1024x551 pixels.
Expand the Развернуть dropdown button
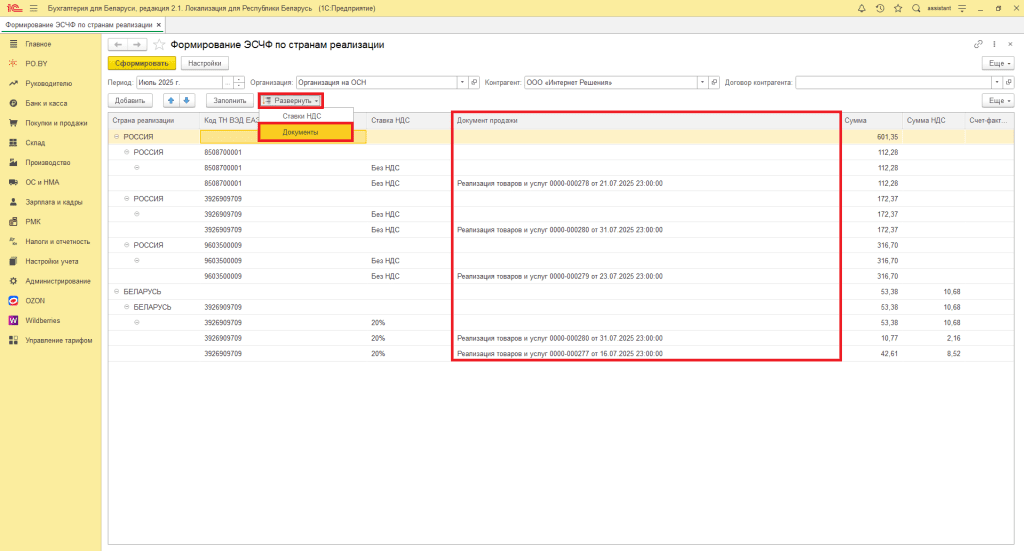[x=291, y=100]
